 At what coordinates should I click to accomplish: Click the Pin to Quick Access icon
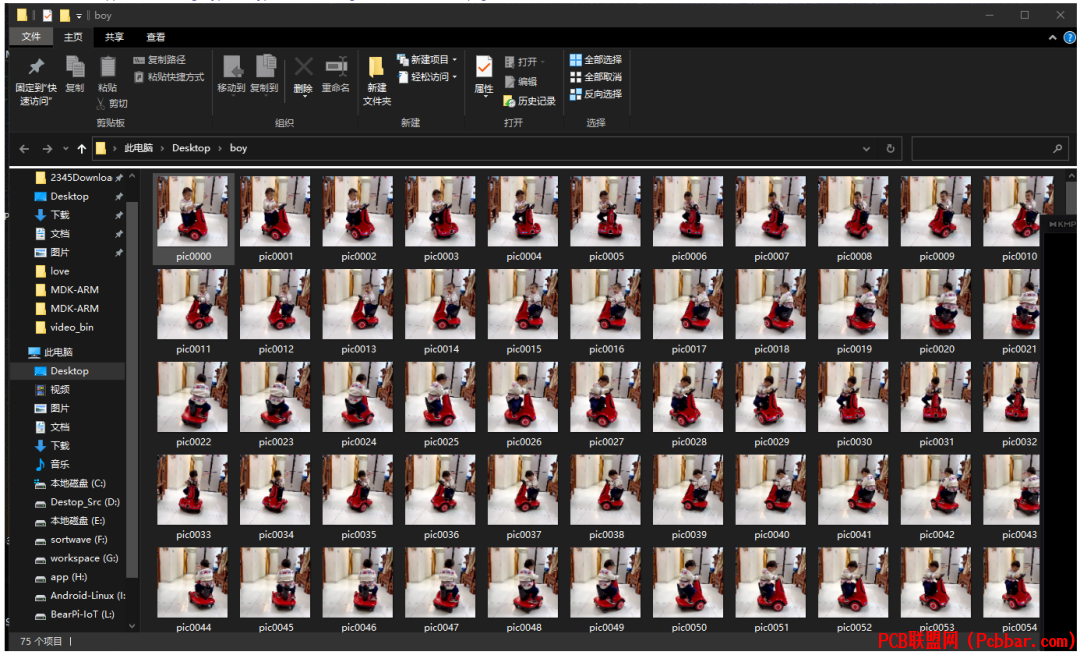[36, 67]
